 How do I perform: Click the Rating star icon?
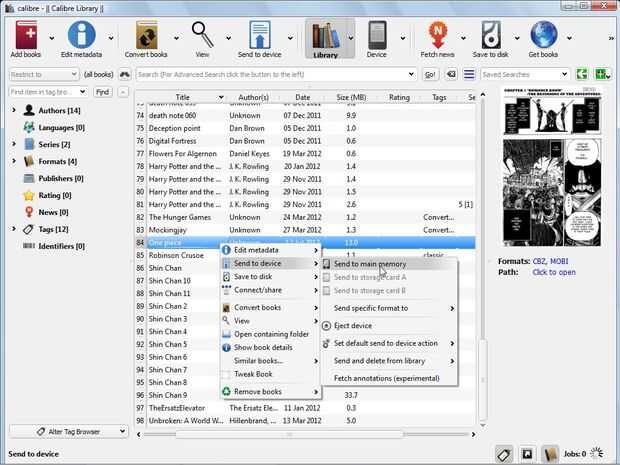pyautogui.click(x=29, y=195)
